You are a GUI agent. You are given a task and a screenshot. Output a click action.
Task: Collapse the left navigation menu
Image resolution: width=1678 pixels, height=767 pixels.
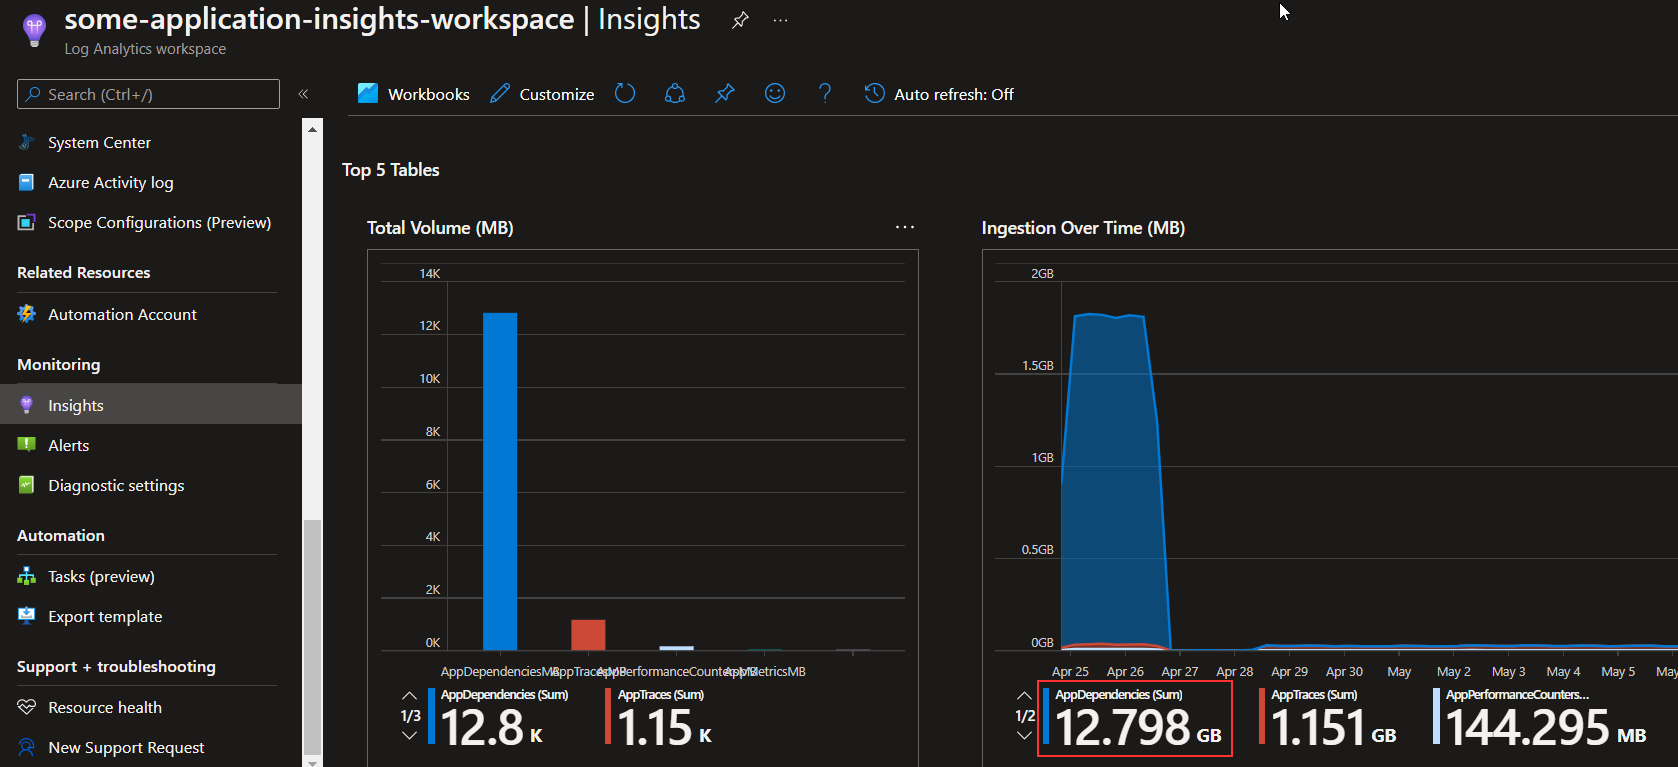tap(303, 94)
